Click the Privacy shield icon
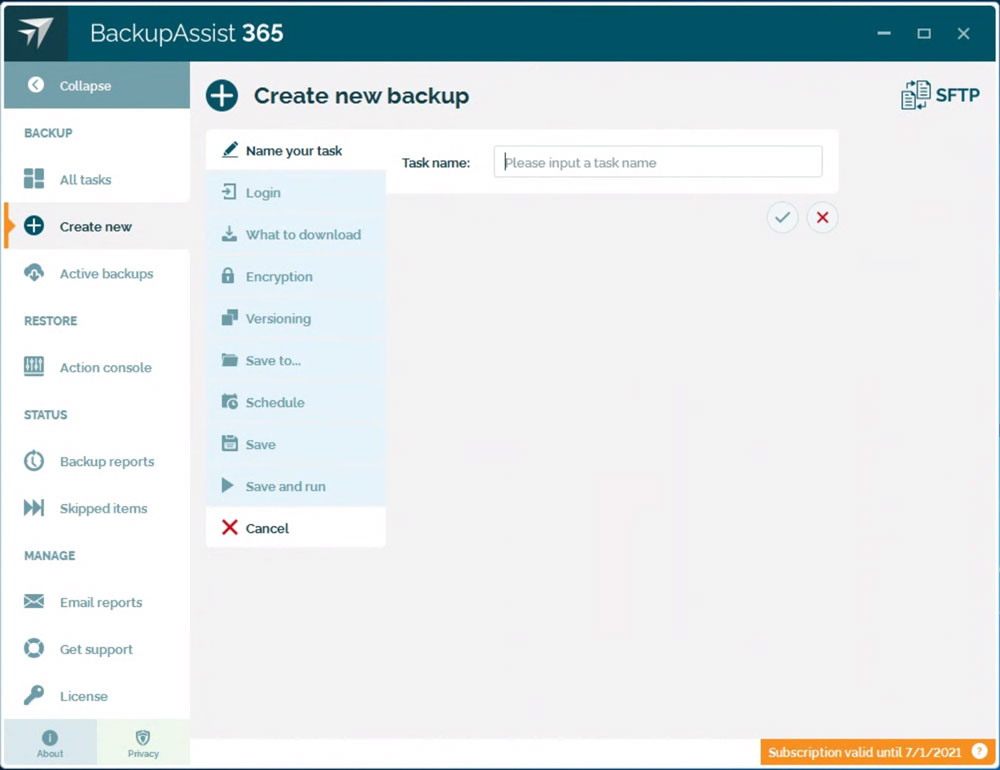Screen dimensions: 1000x770 click(143, 737)
